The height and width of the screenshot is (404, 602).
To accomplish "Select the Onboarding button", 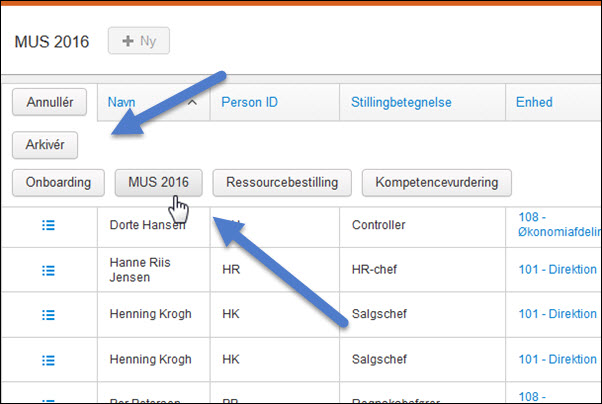I will coord(58,182).
